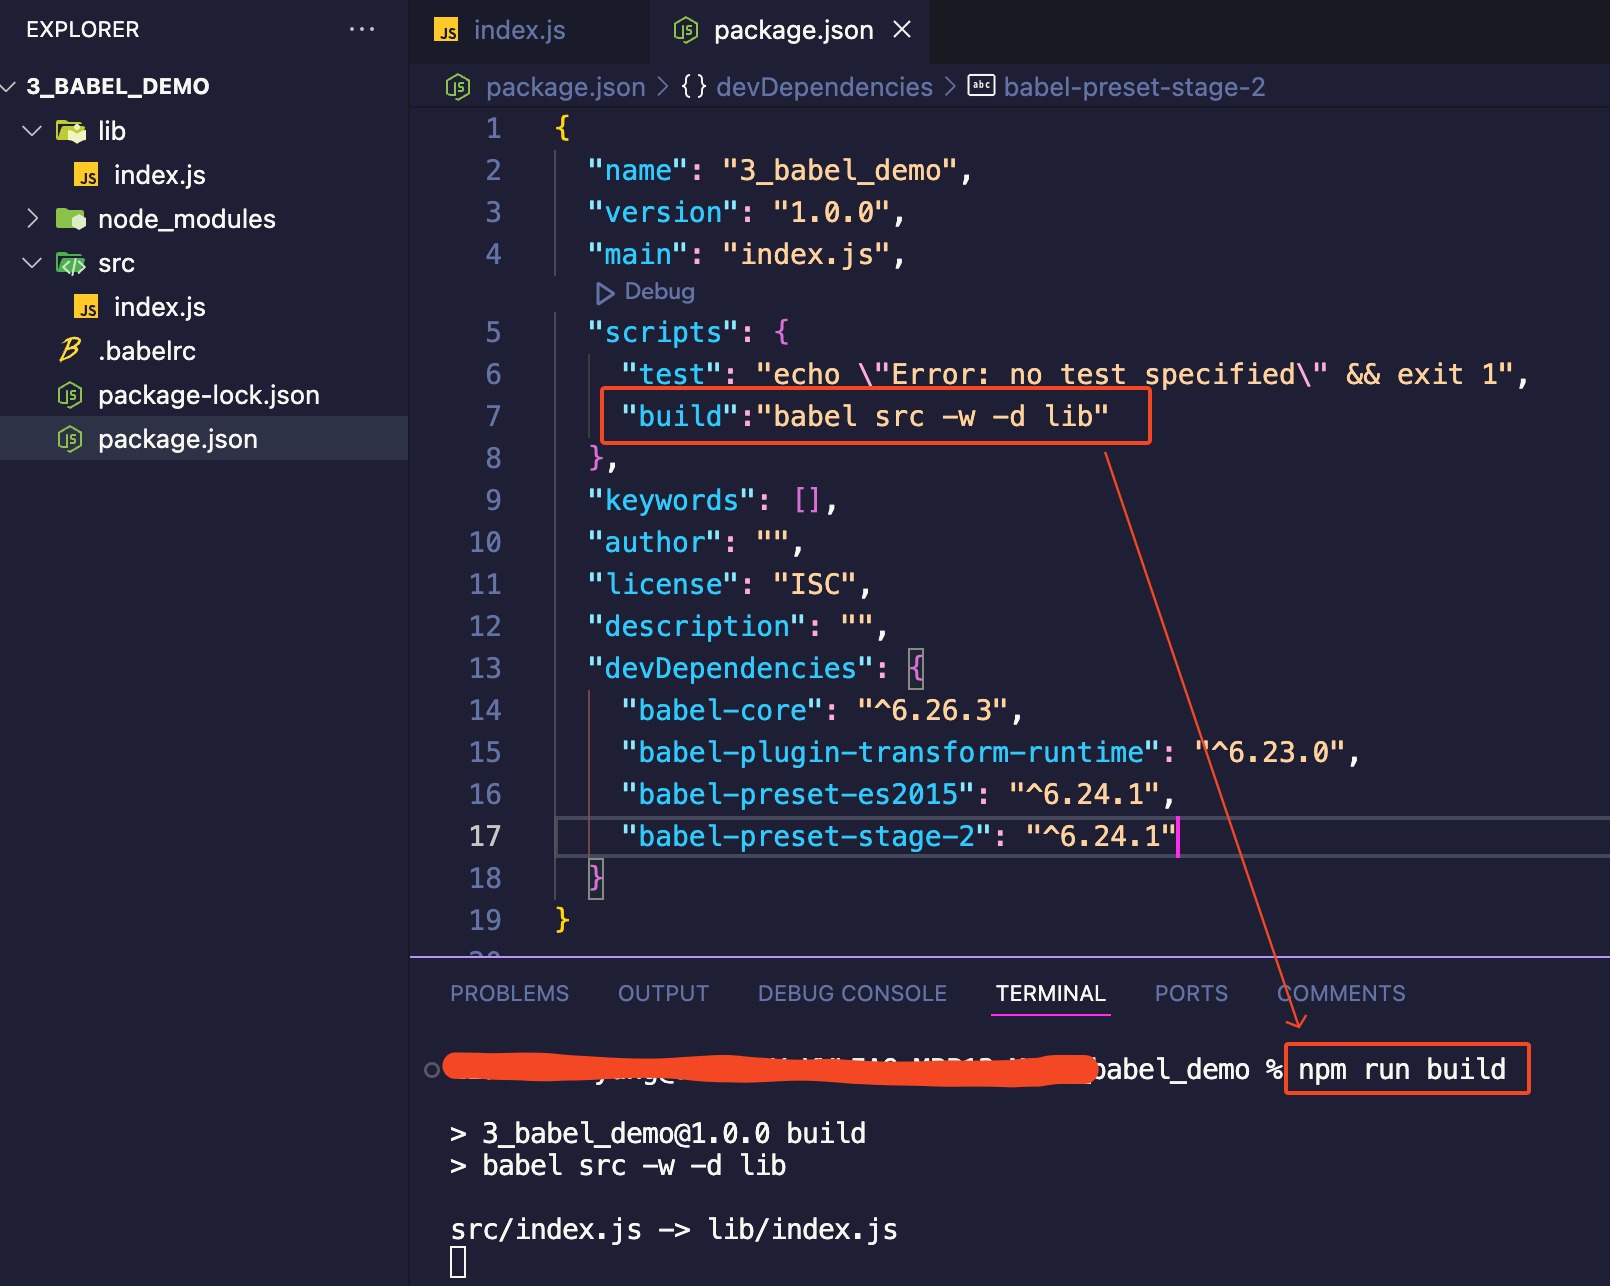Click the package-lock.json file icon
Image resolution: width=1610 pixels, height=1286 pixels.
tap(70, 395)
